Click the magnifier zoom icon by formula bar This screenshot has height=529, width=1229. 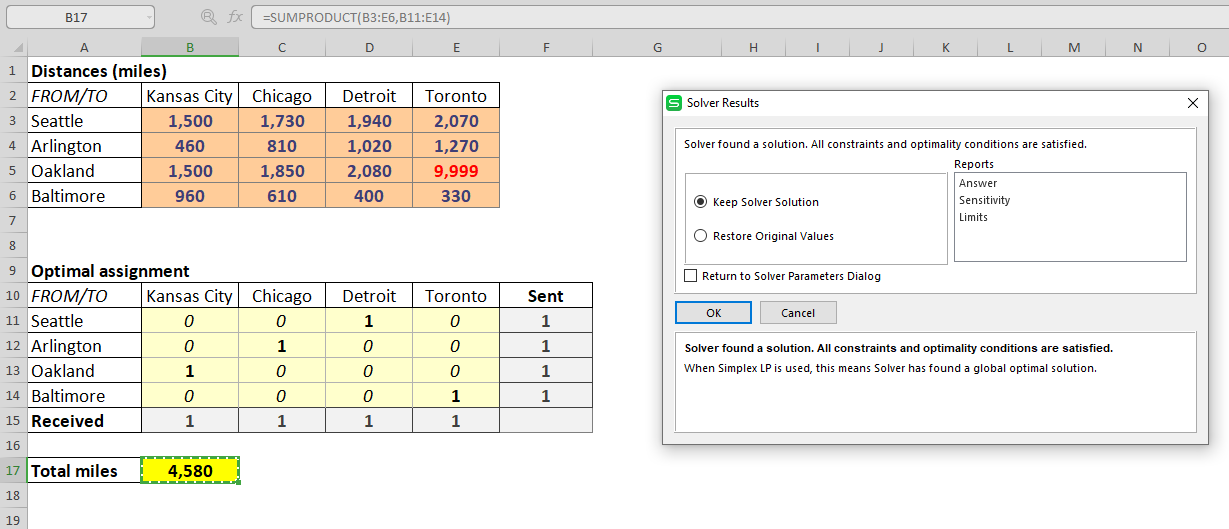[208, 17]
